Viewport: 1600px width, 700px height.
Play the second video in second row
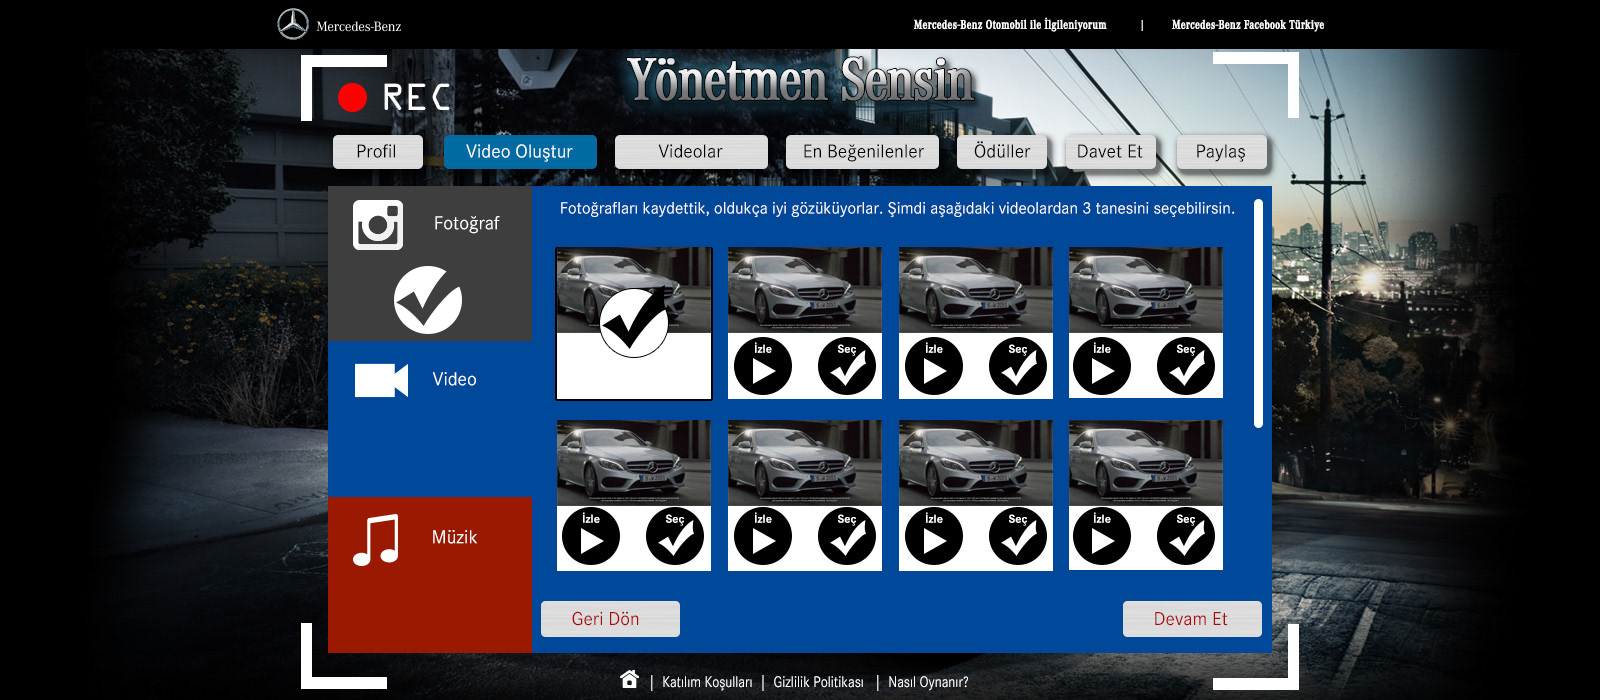pyautogui.click(x=763, y=536)
